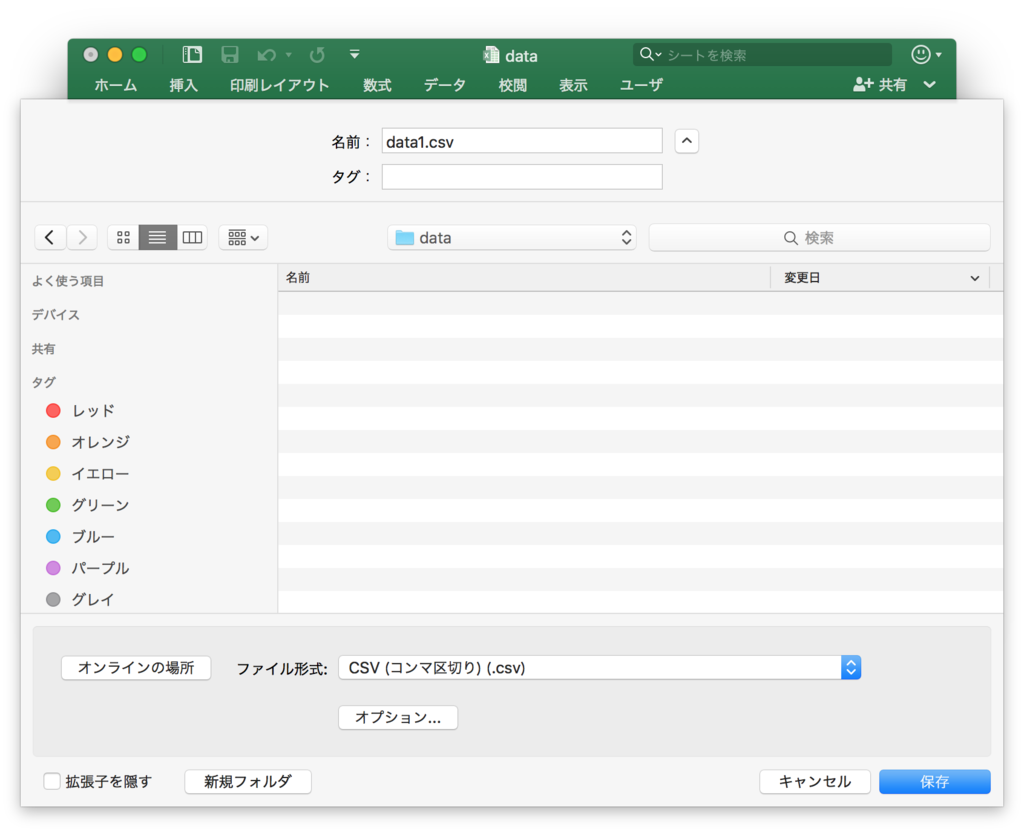The width and height of the screenshot is (1024, 832).
Task: Click the キャンセル button
Action: 814,782
